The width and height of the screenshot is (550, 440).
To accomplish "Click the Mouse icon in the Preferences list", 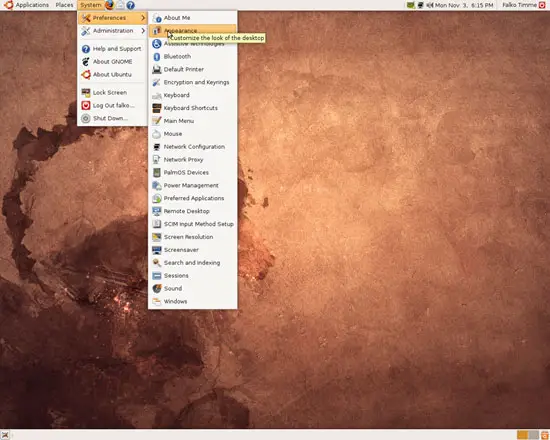I will (156, 134).
